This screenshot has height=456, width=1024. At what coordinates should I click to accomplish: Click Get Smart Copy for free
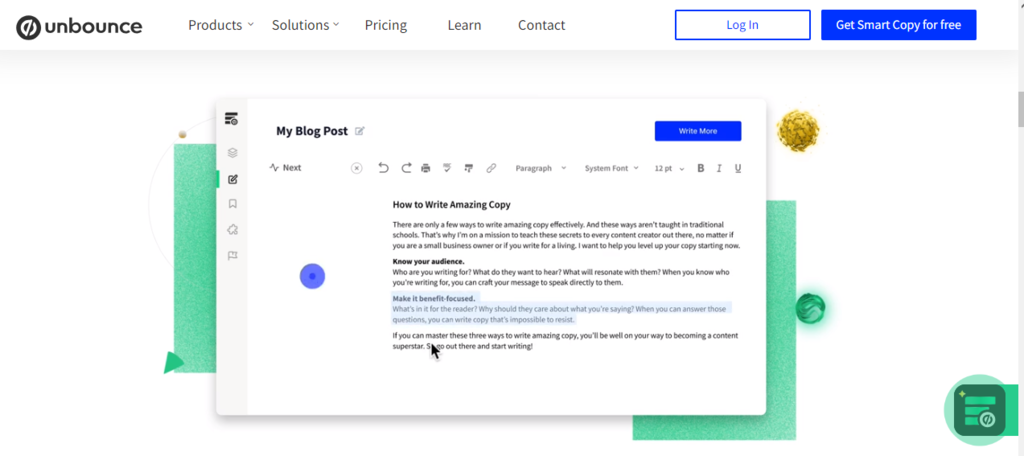pos(898,25)
